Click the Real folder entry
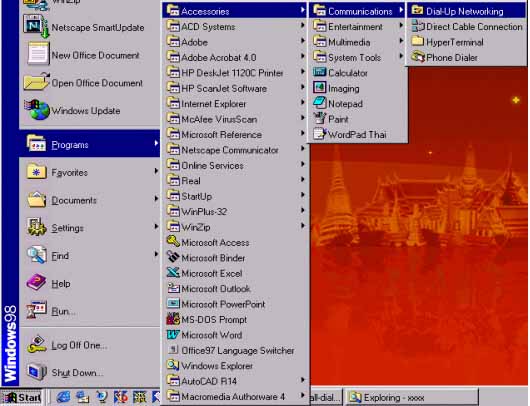530x406 pixels. pos(235,181)
